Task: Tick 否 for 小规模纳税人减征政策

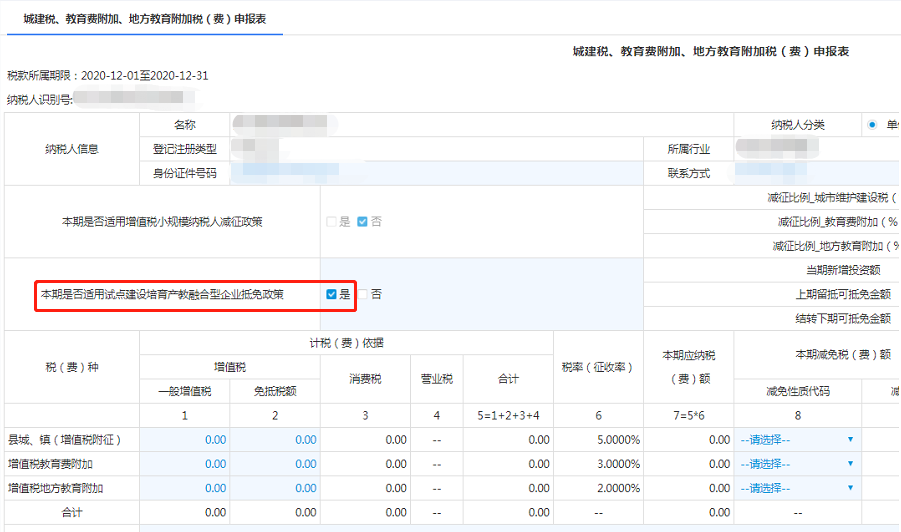Action: point(363,222)
